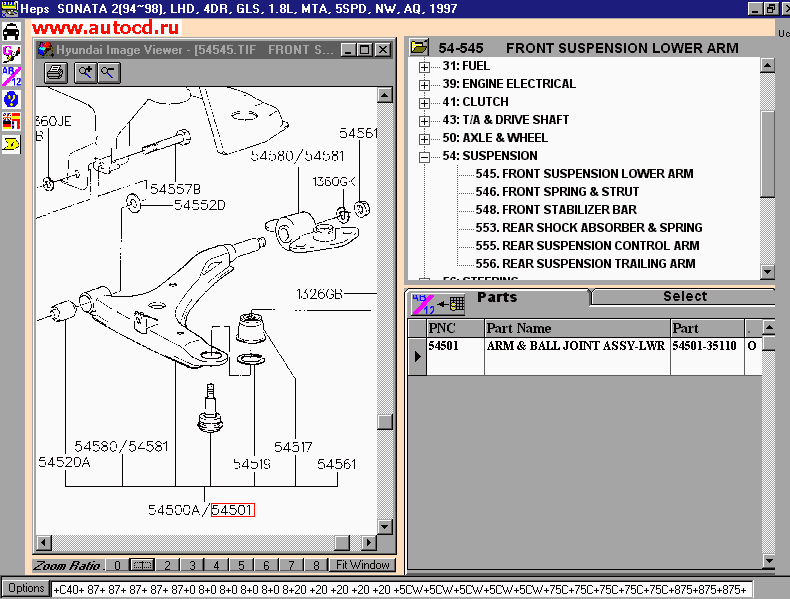
Task: Click the 1326GB callout in diagram
Action: pyautogui.click(x=319, y=294)
